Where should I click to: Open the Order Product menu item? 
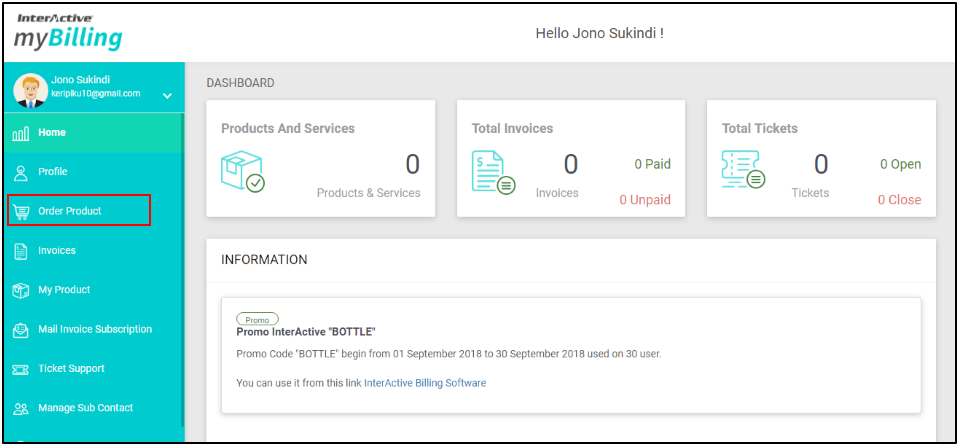pyautogui.click(x=70, y=211)
